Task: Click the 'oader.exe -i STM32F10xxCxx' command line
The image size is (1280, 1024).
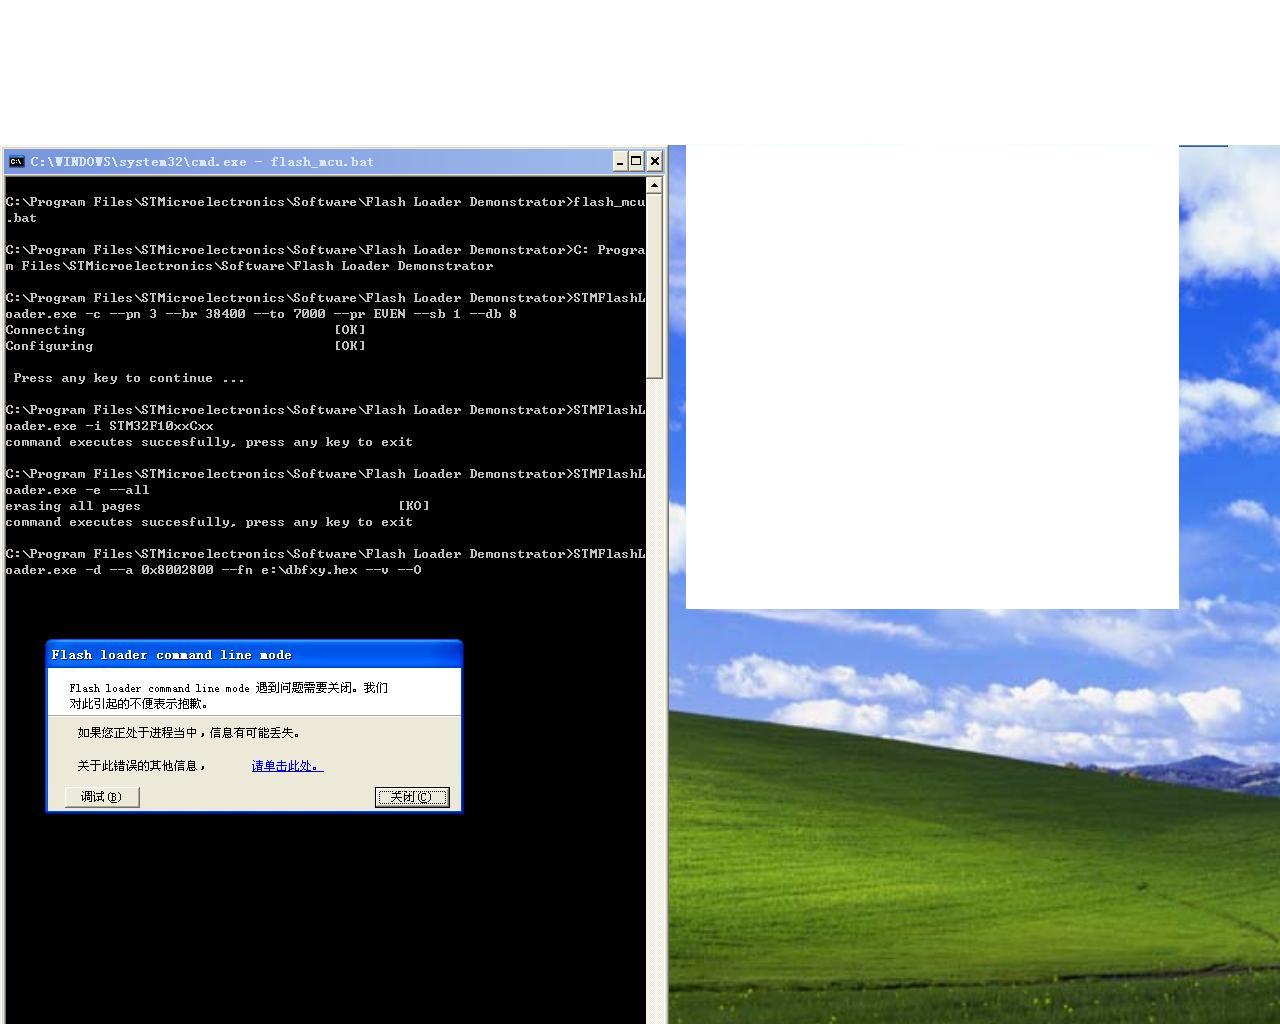Action: (x=109, y=426)
